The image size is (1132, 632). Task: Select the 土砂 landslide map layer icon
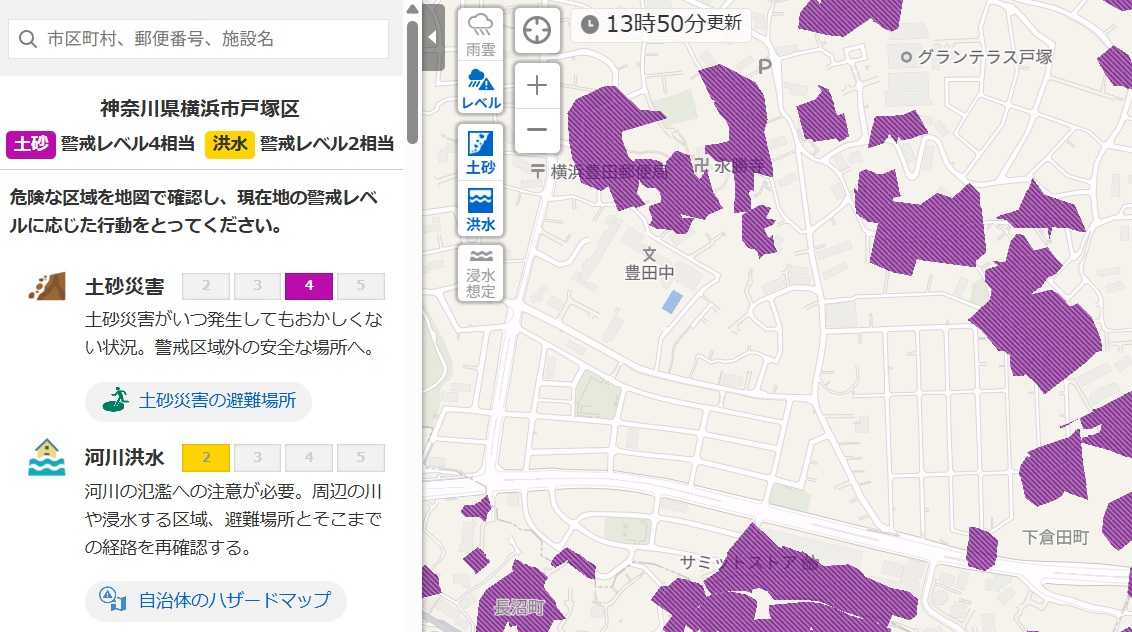point(481,152)
